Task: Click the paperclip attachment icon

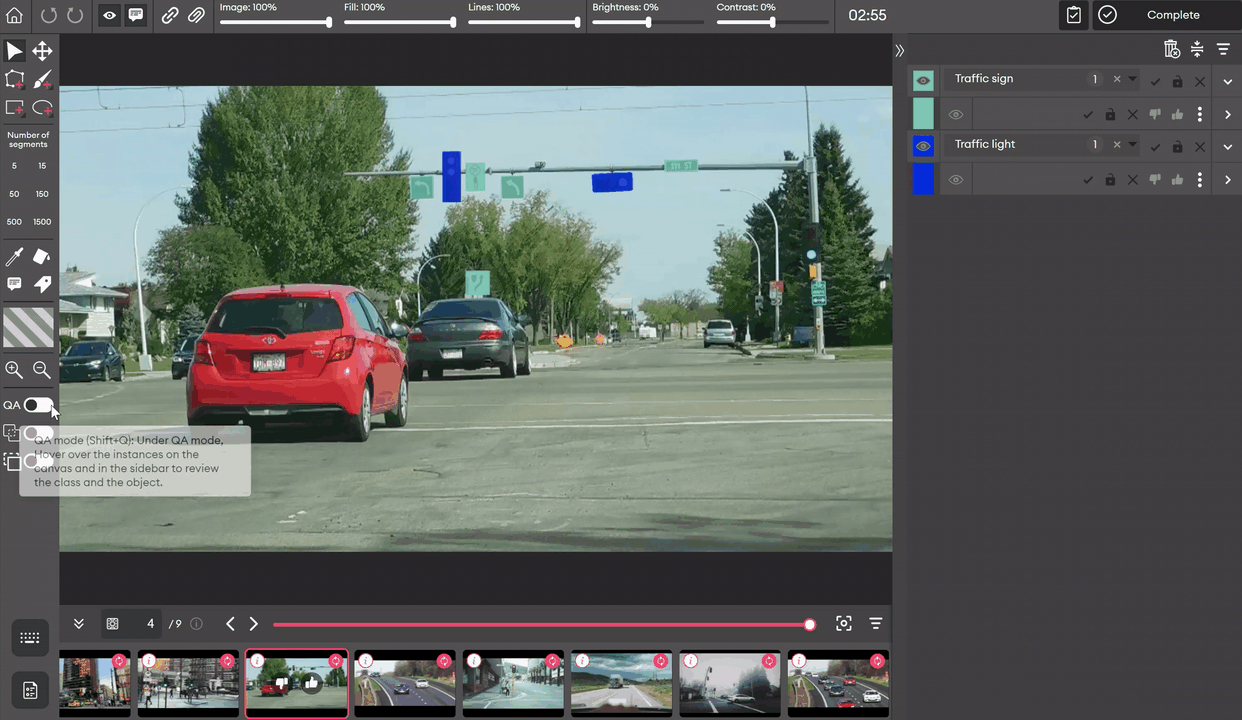Action: tap(196, 15)
